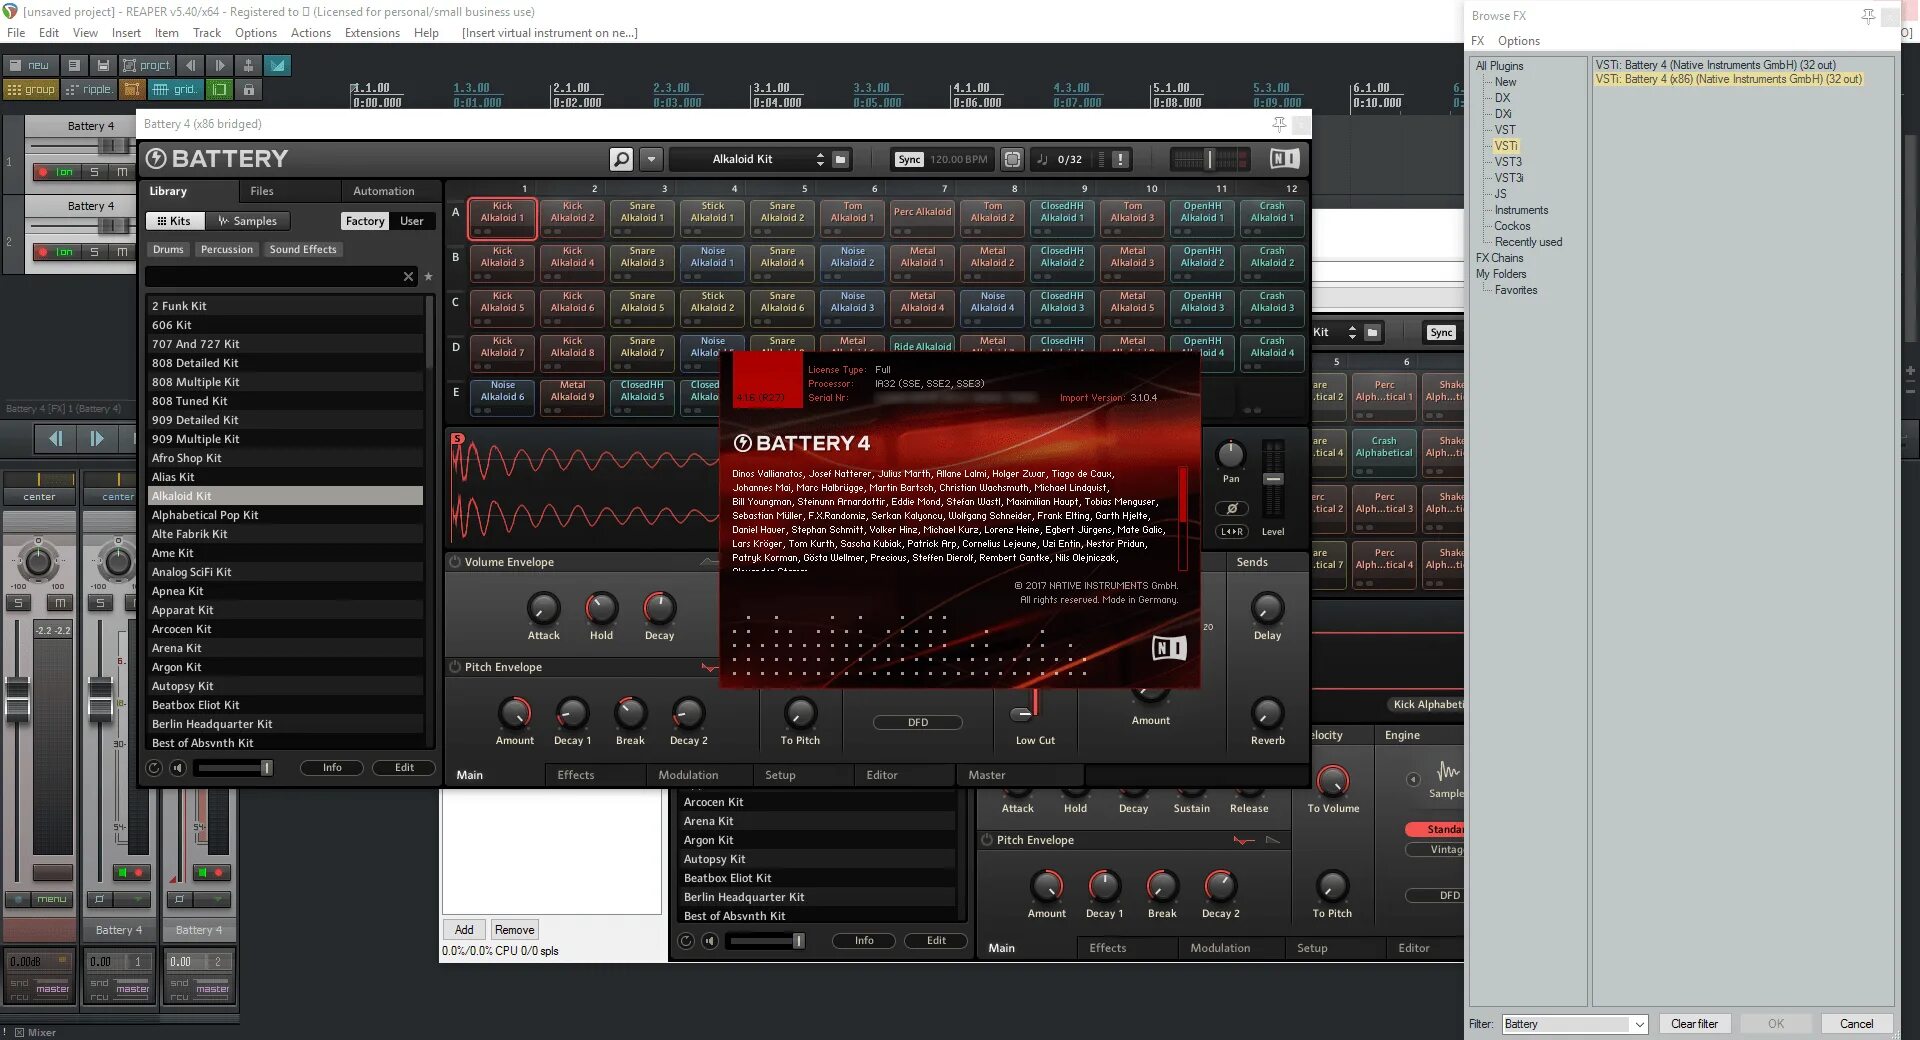The image size is (1920, 1040).
Task: Step kit preset with Alkaloid Kit up/down arrows
Action: [820, 159]
